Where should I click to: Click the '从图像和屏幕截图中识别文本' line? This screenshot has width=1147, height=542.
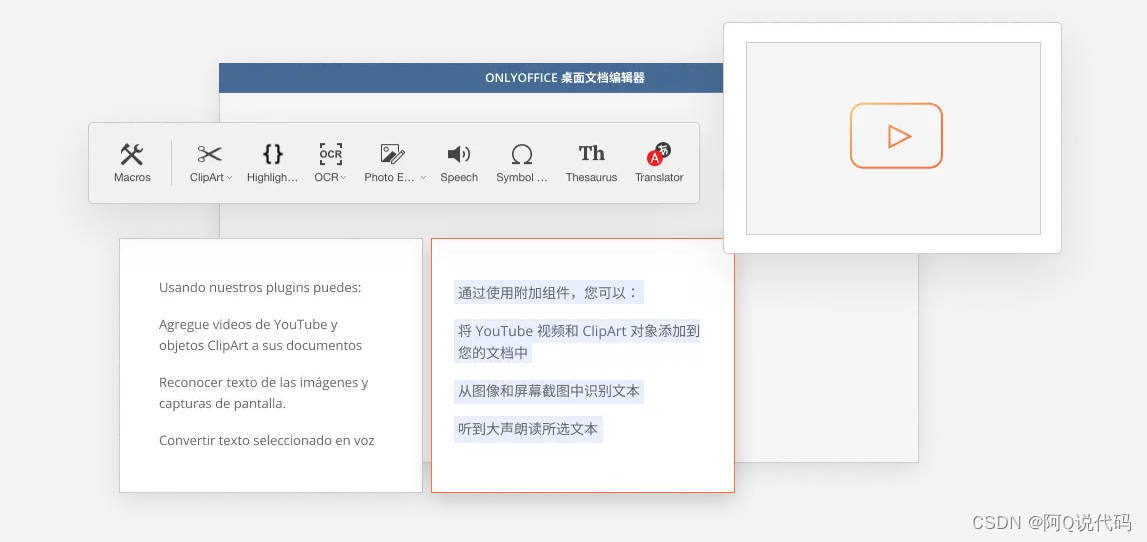click(549, 391)
